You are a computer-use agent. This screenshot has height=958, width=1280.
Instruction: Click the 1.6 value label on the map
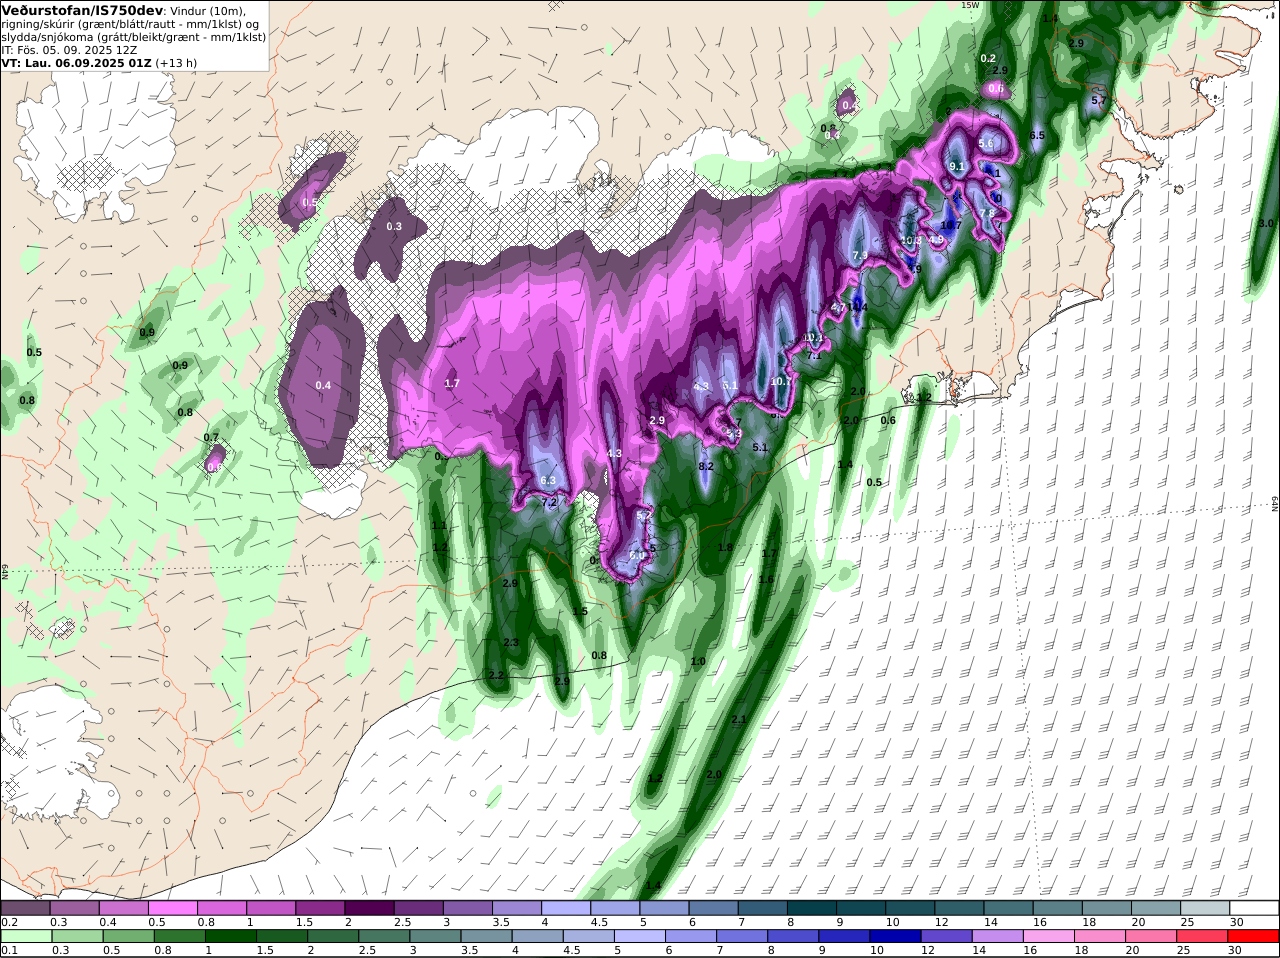[766, 579]
